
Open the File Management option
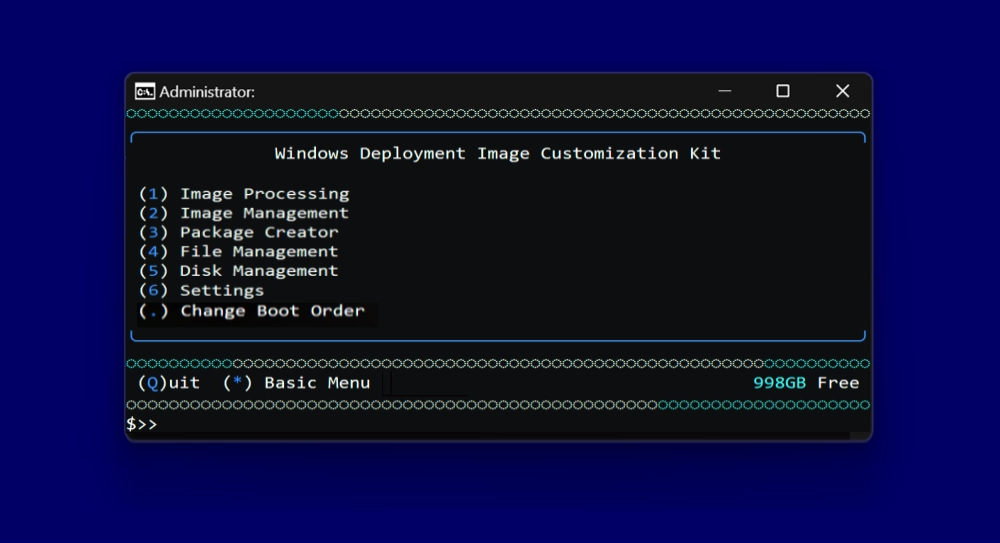click(x=239, y=251)
